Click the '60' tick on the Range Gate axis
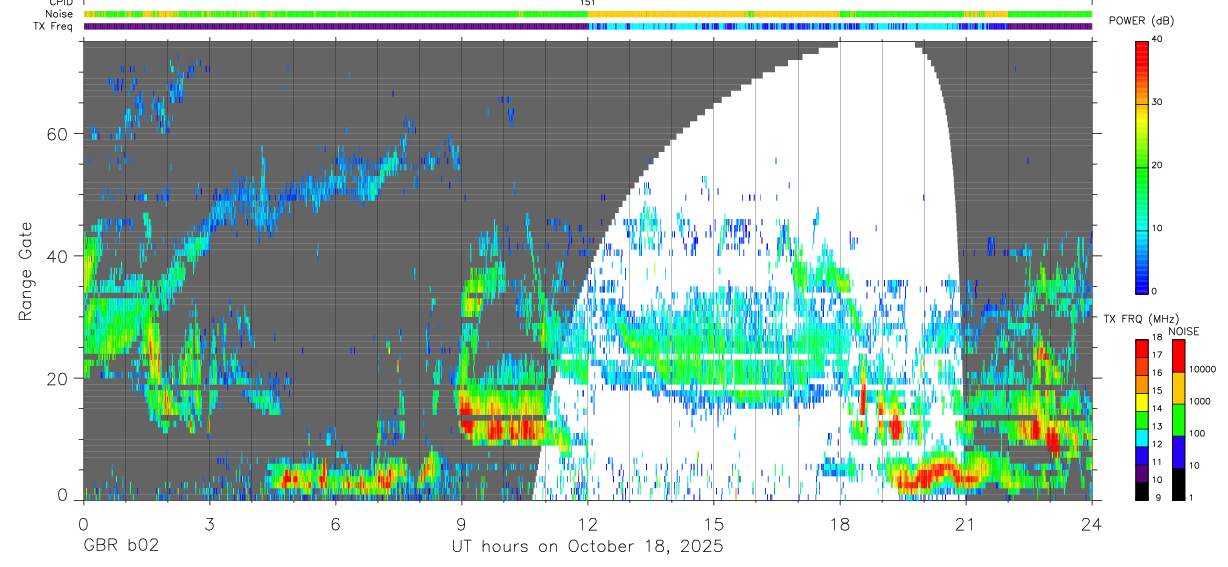 pos(58,134)
